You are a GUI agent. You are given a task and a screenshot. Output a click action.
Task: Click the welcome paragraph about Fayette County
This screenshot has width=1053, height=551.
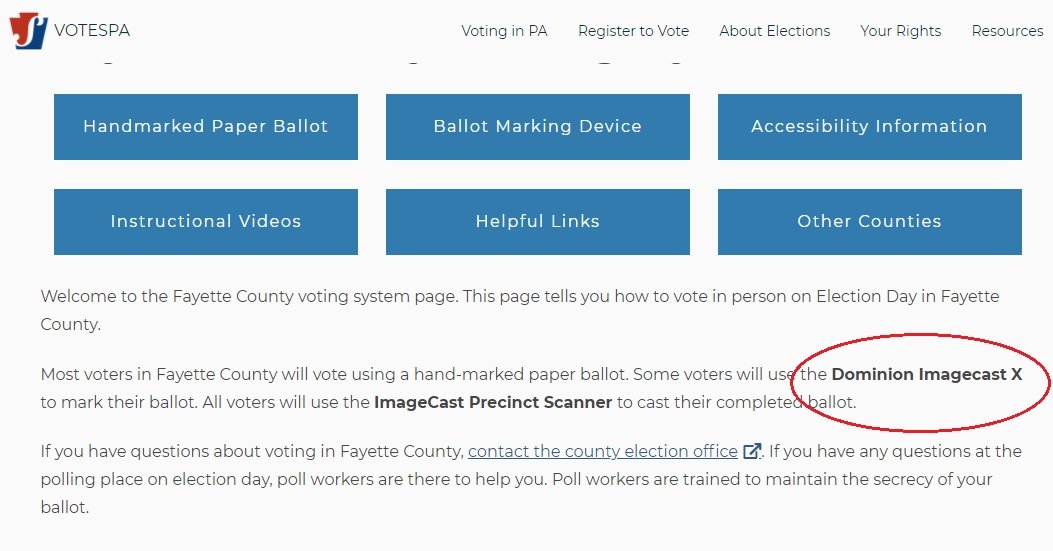pos(520,310)
